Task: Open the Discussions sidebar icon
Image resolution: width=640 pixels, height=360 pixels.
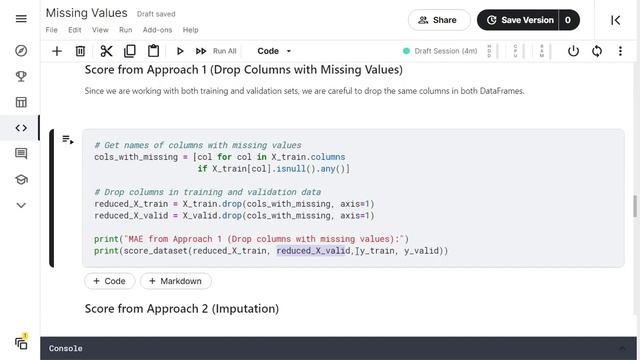Action: (21, 153)
